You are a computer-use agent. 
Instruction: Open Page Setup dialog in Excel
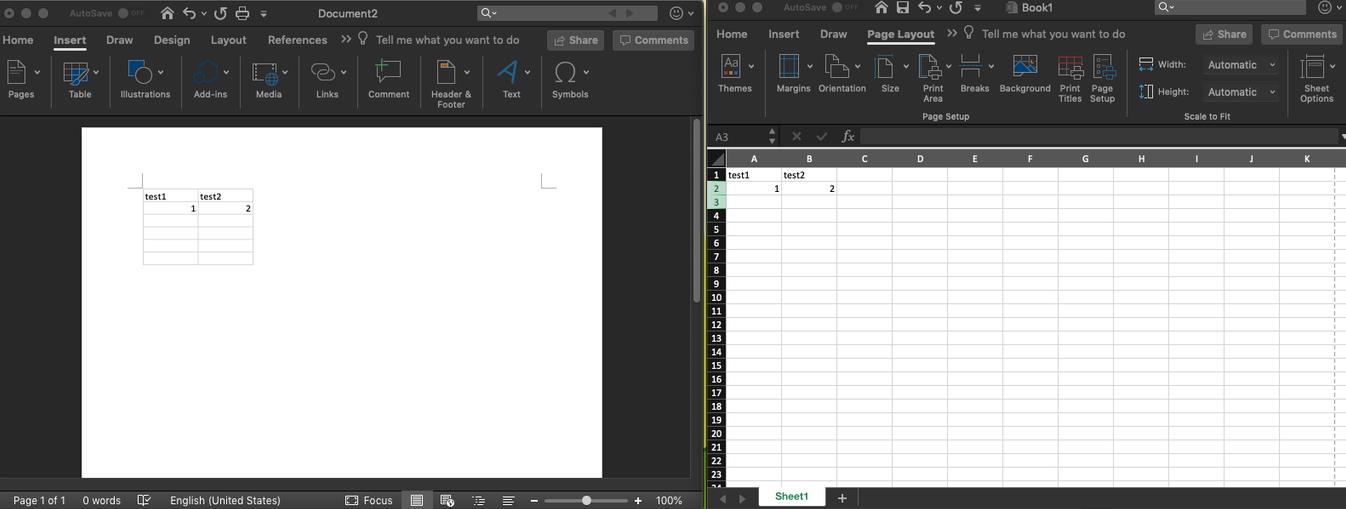point(1103,78)
